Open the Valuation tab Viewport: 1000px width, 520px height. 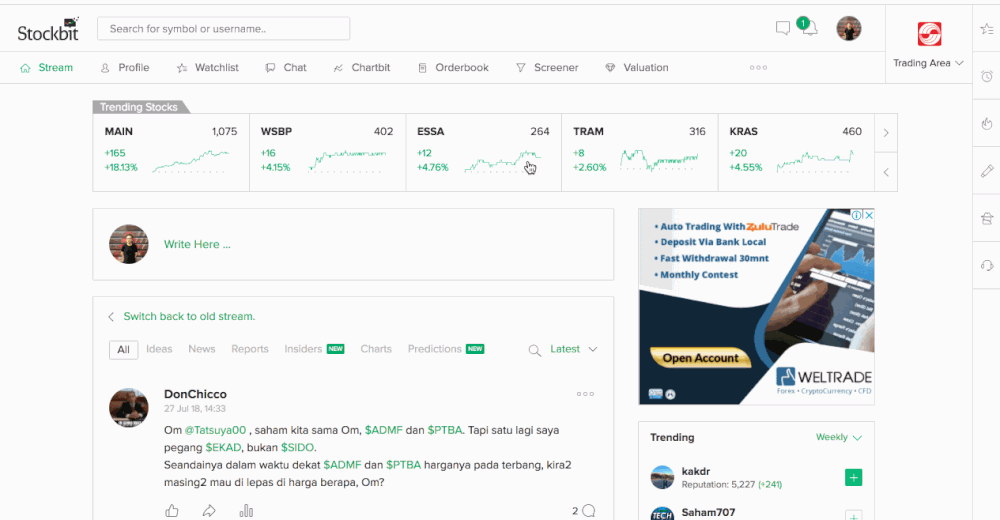[636, 68]
